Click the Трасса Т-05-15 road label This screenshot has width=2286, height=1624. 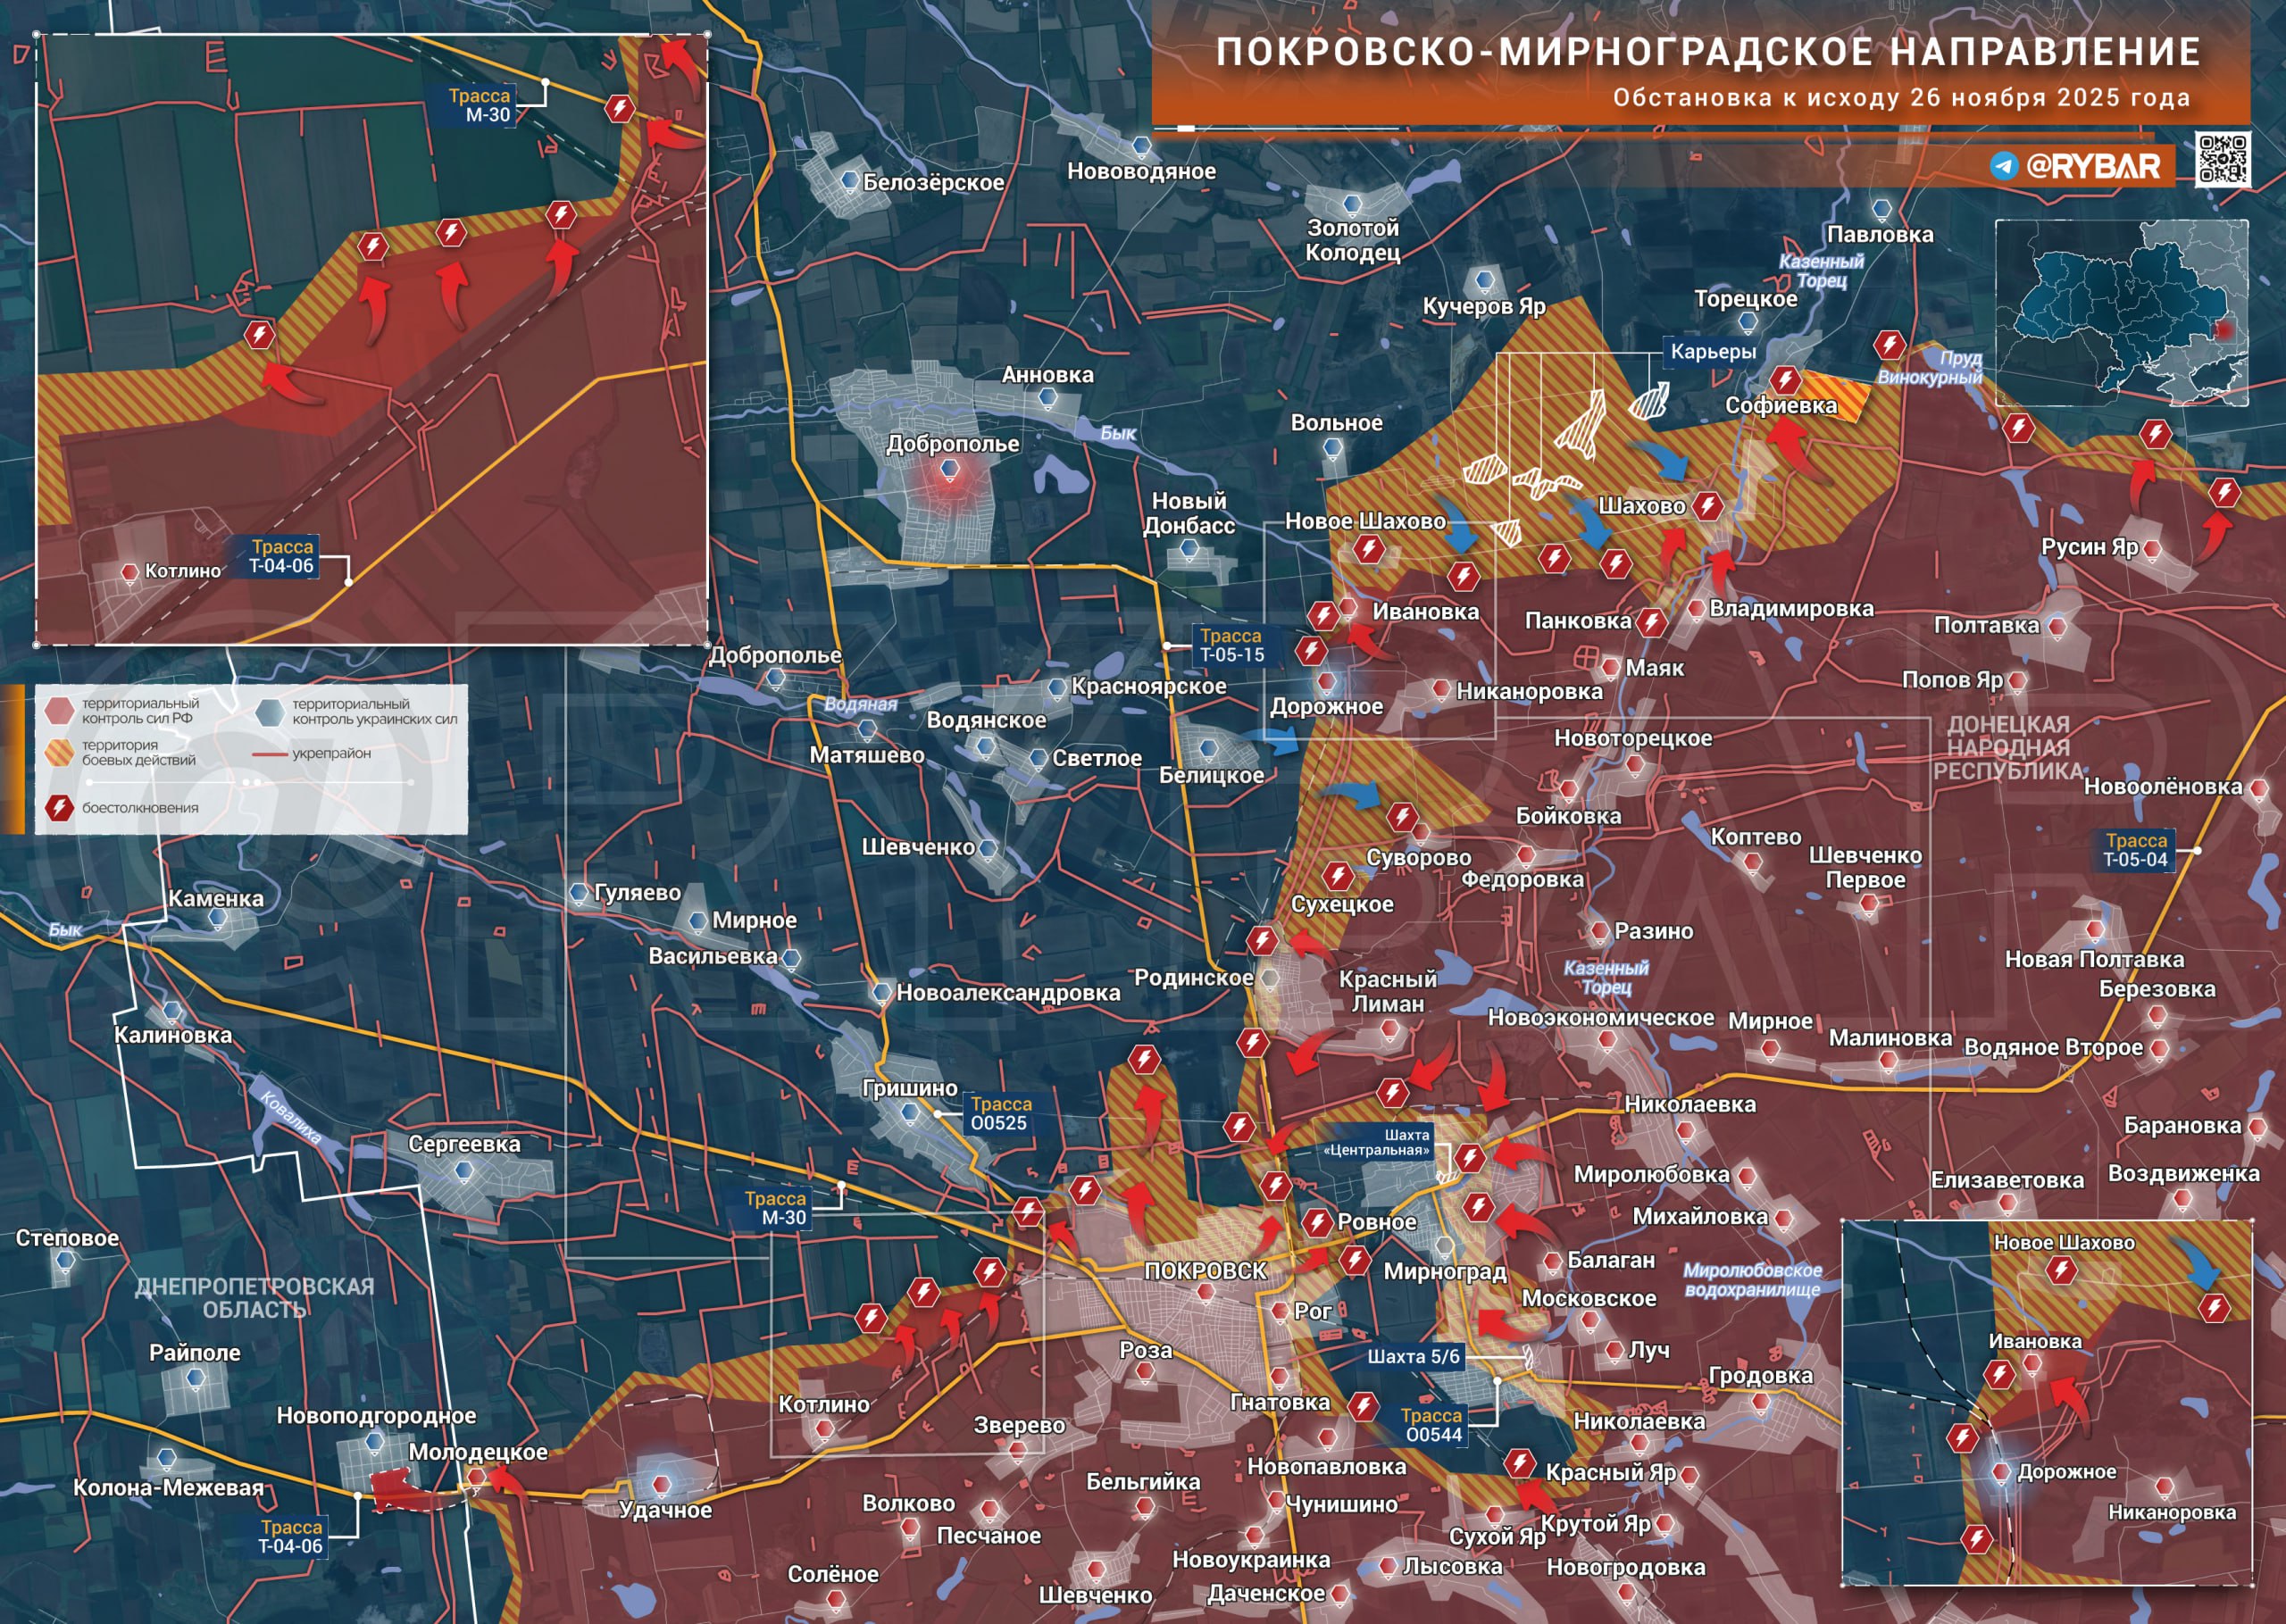[1231, 645]
